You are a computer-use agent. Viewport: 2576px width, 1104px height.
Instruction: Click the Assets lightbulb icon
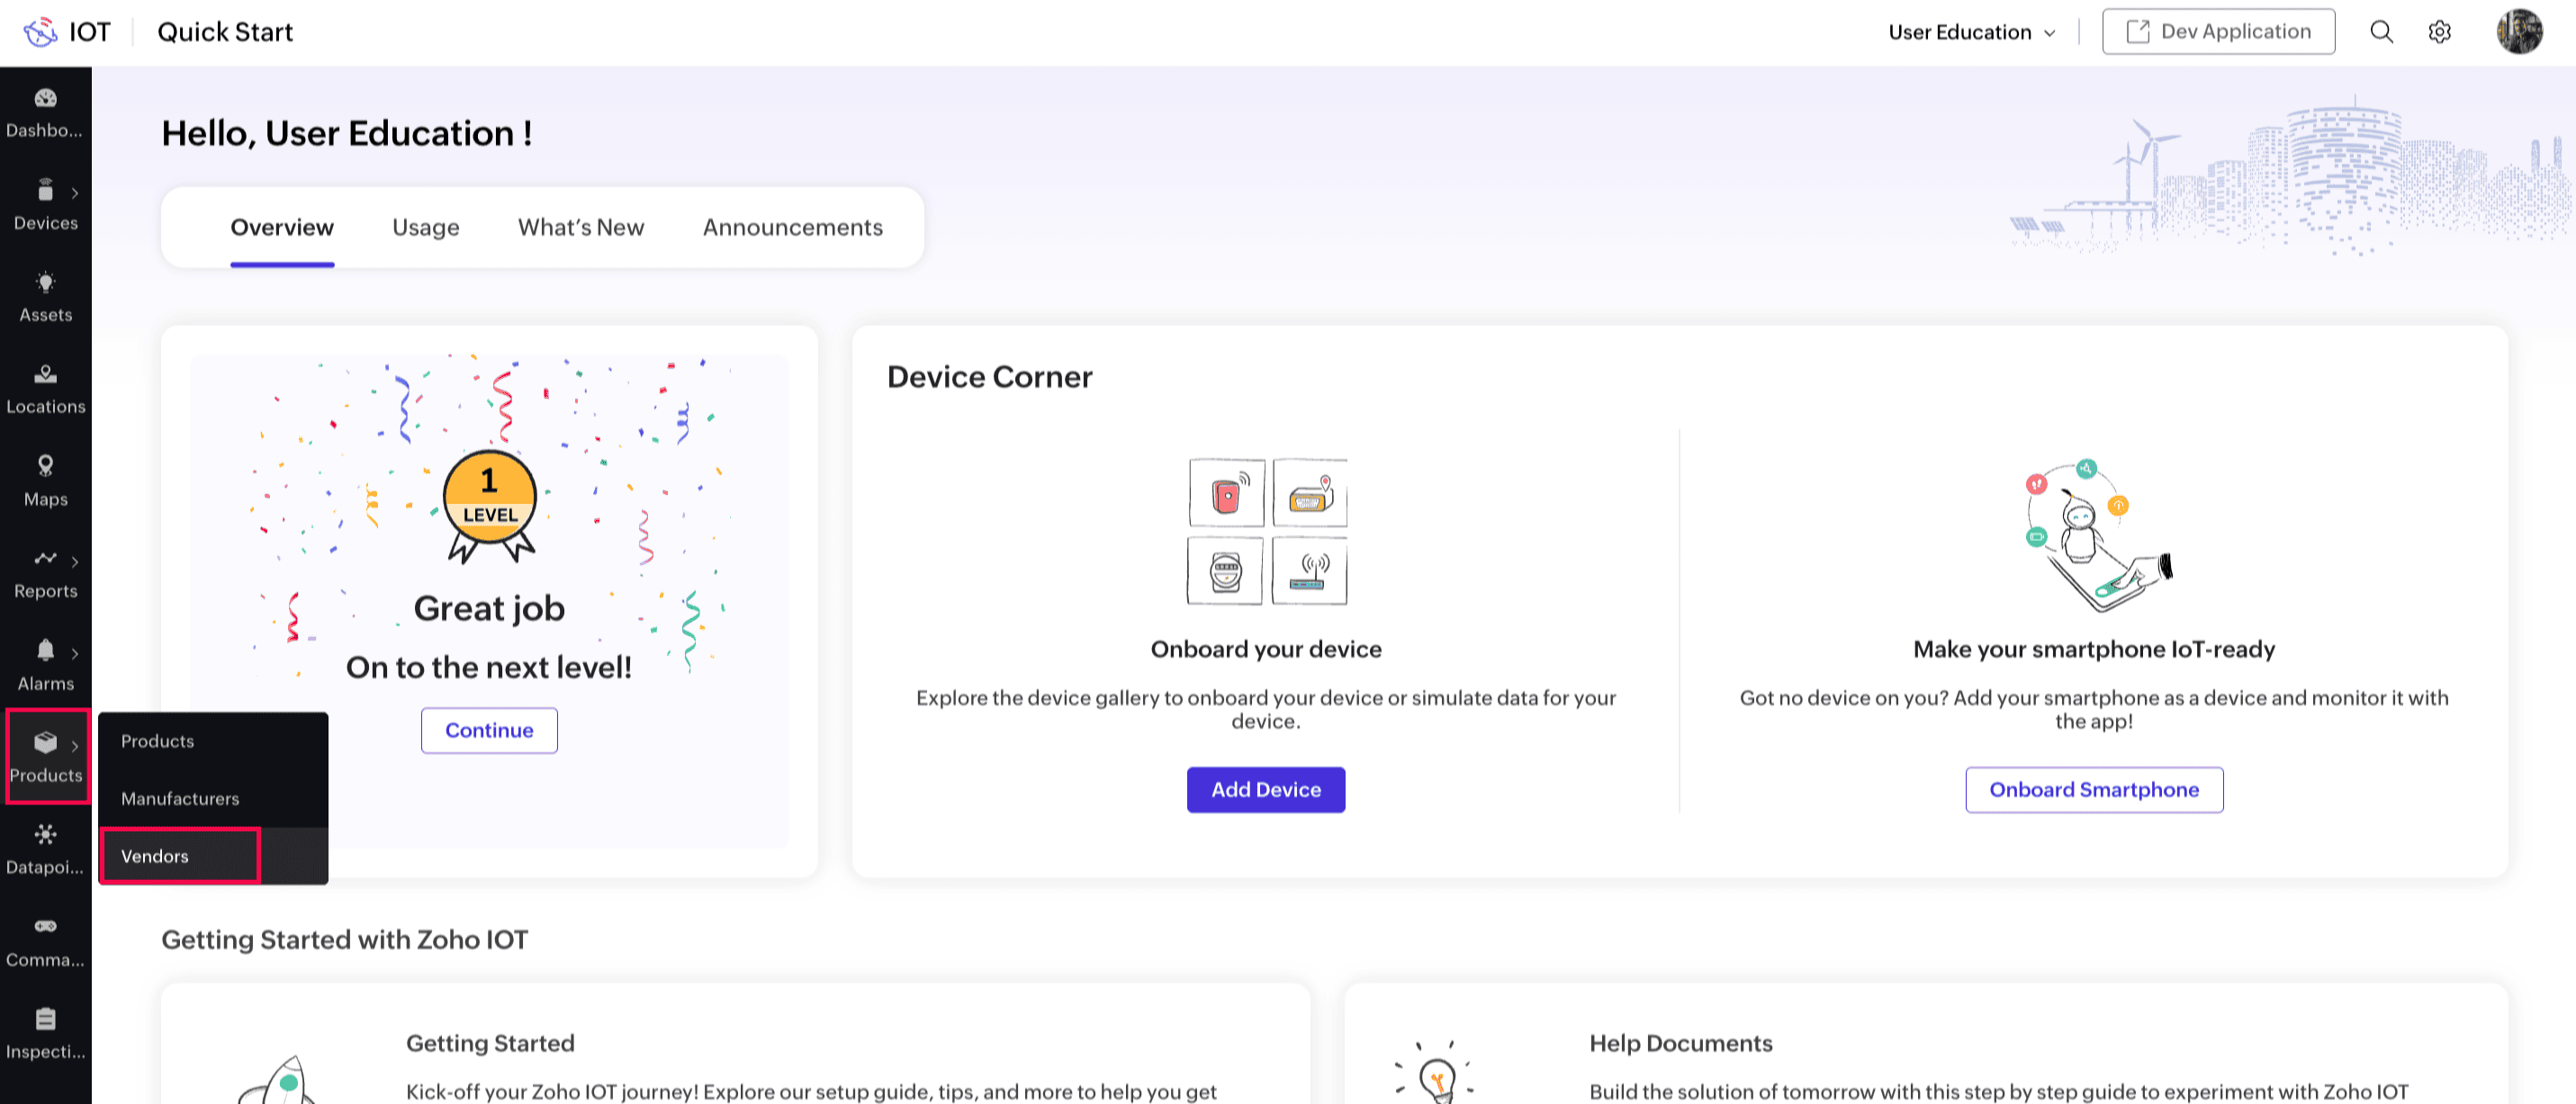(x=45, y=283)
